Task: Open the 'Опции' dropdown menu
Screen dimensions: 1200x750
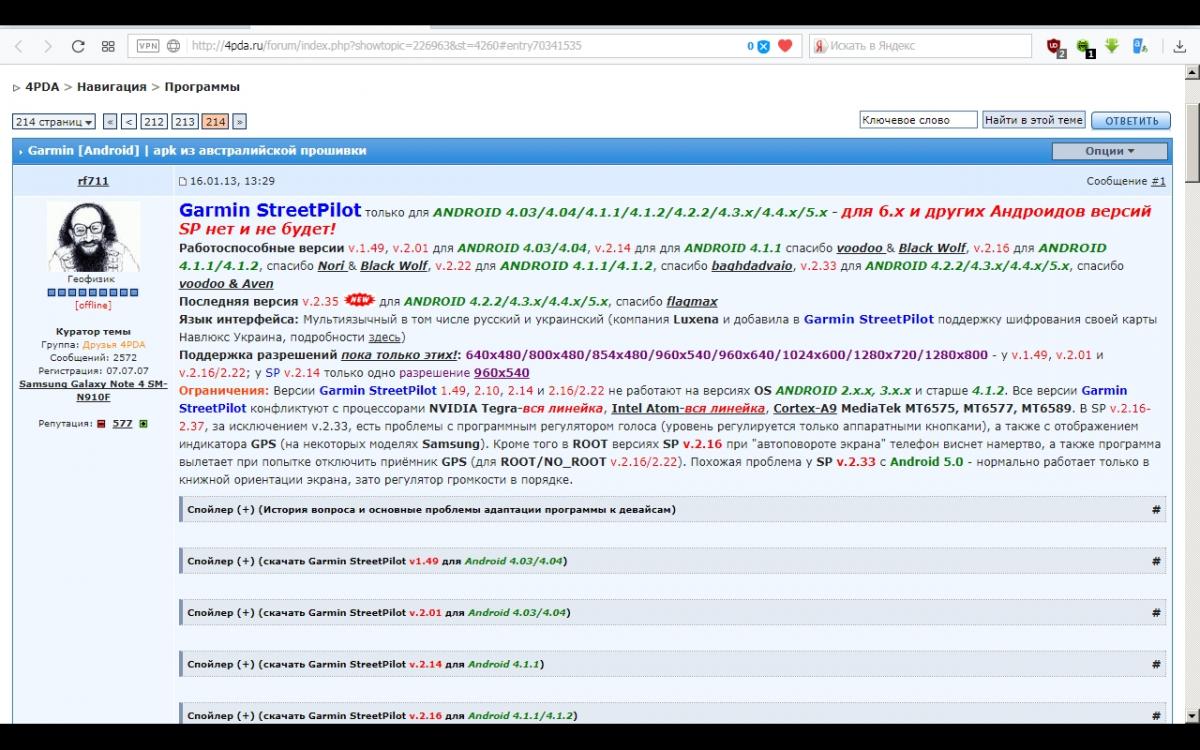Action: [x=1109, y=151]
